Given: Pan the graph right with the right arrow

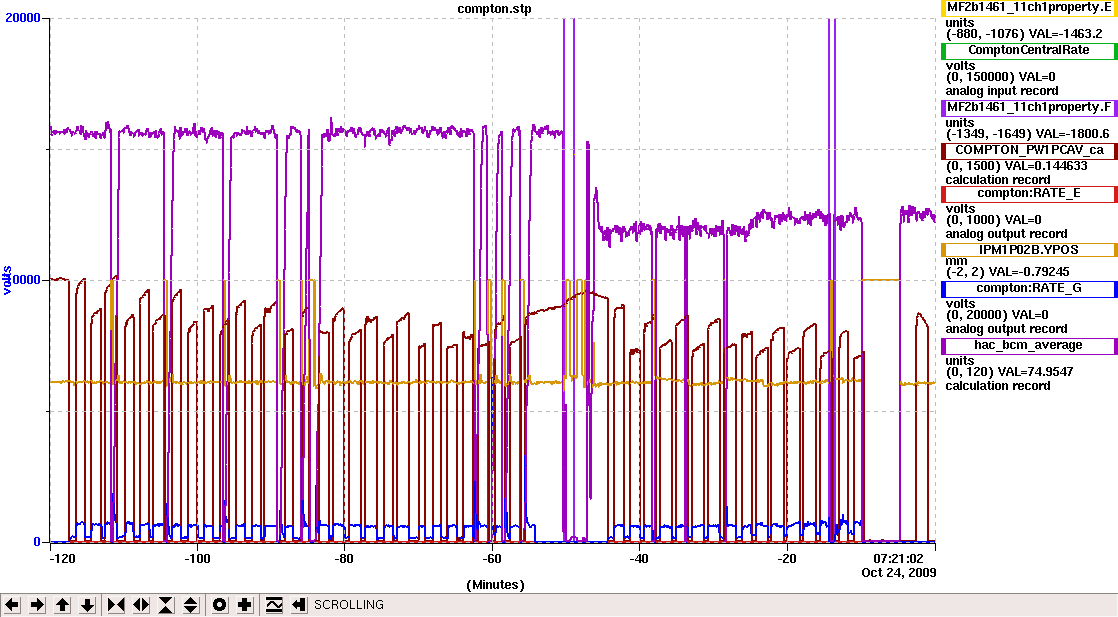Looking at the screenshot, I should [37, 605].
